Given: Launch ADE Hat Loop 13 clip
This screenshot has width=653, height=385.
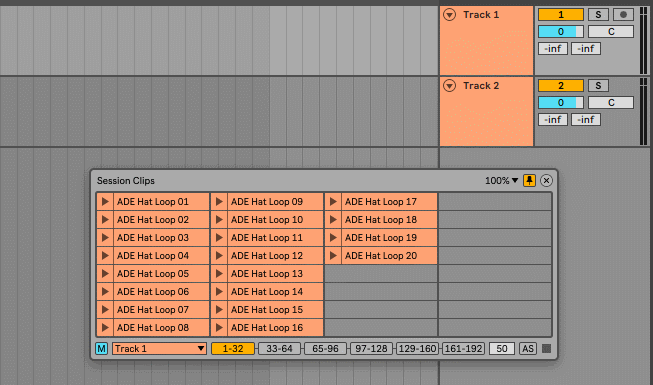Looking at the screenshot, I should pos(219,273).
